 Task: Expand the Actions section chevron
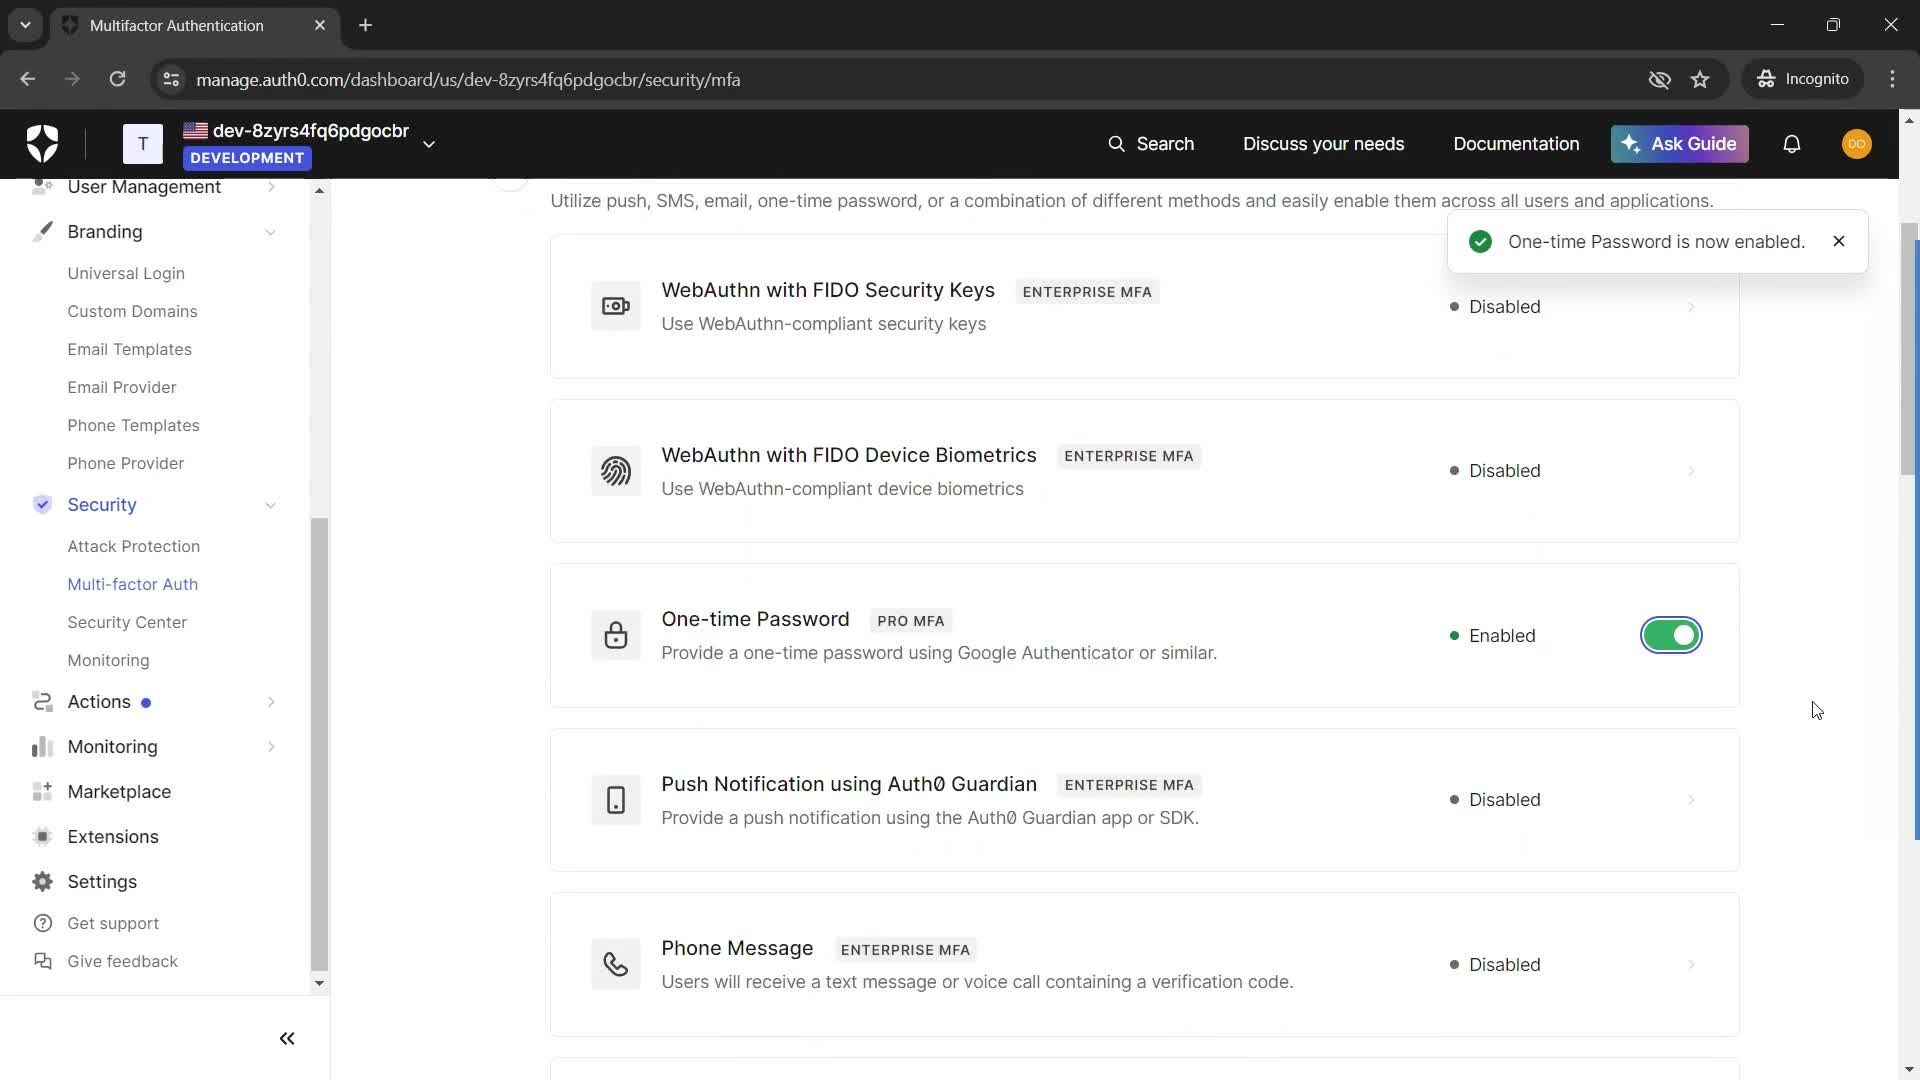pyautogui.click(x=270, y=702)
